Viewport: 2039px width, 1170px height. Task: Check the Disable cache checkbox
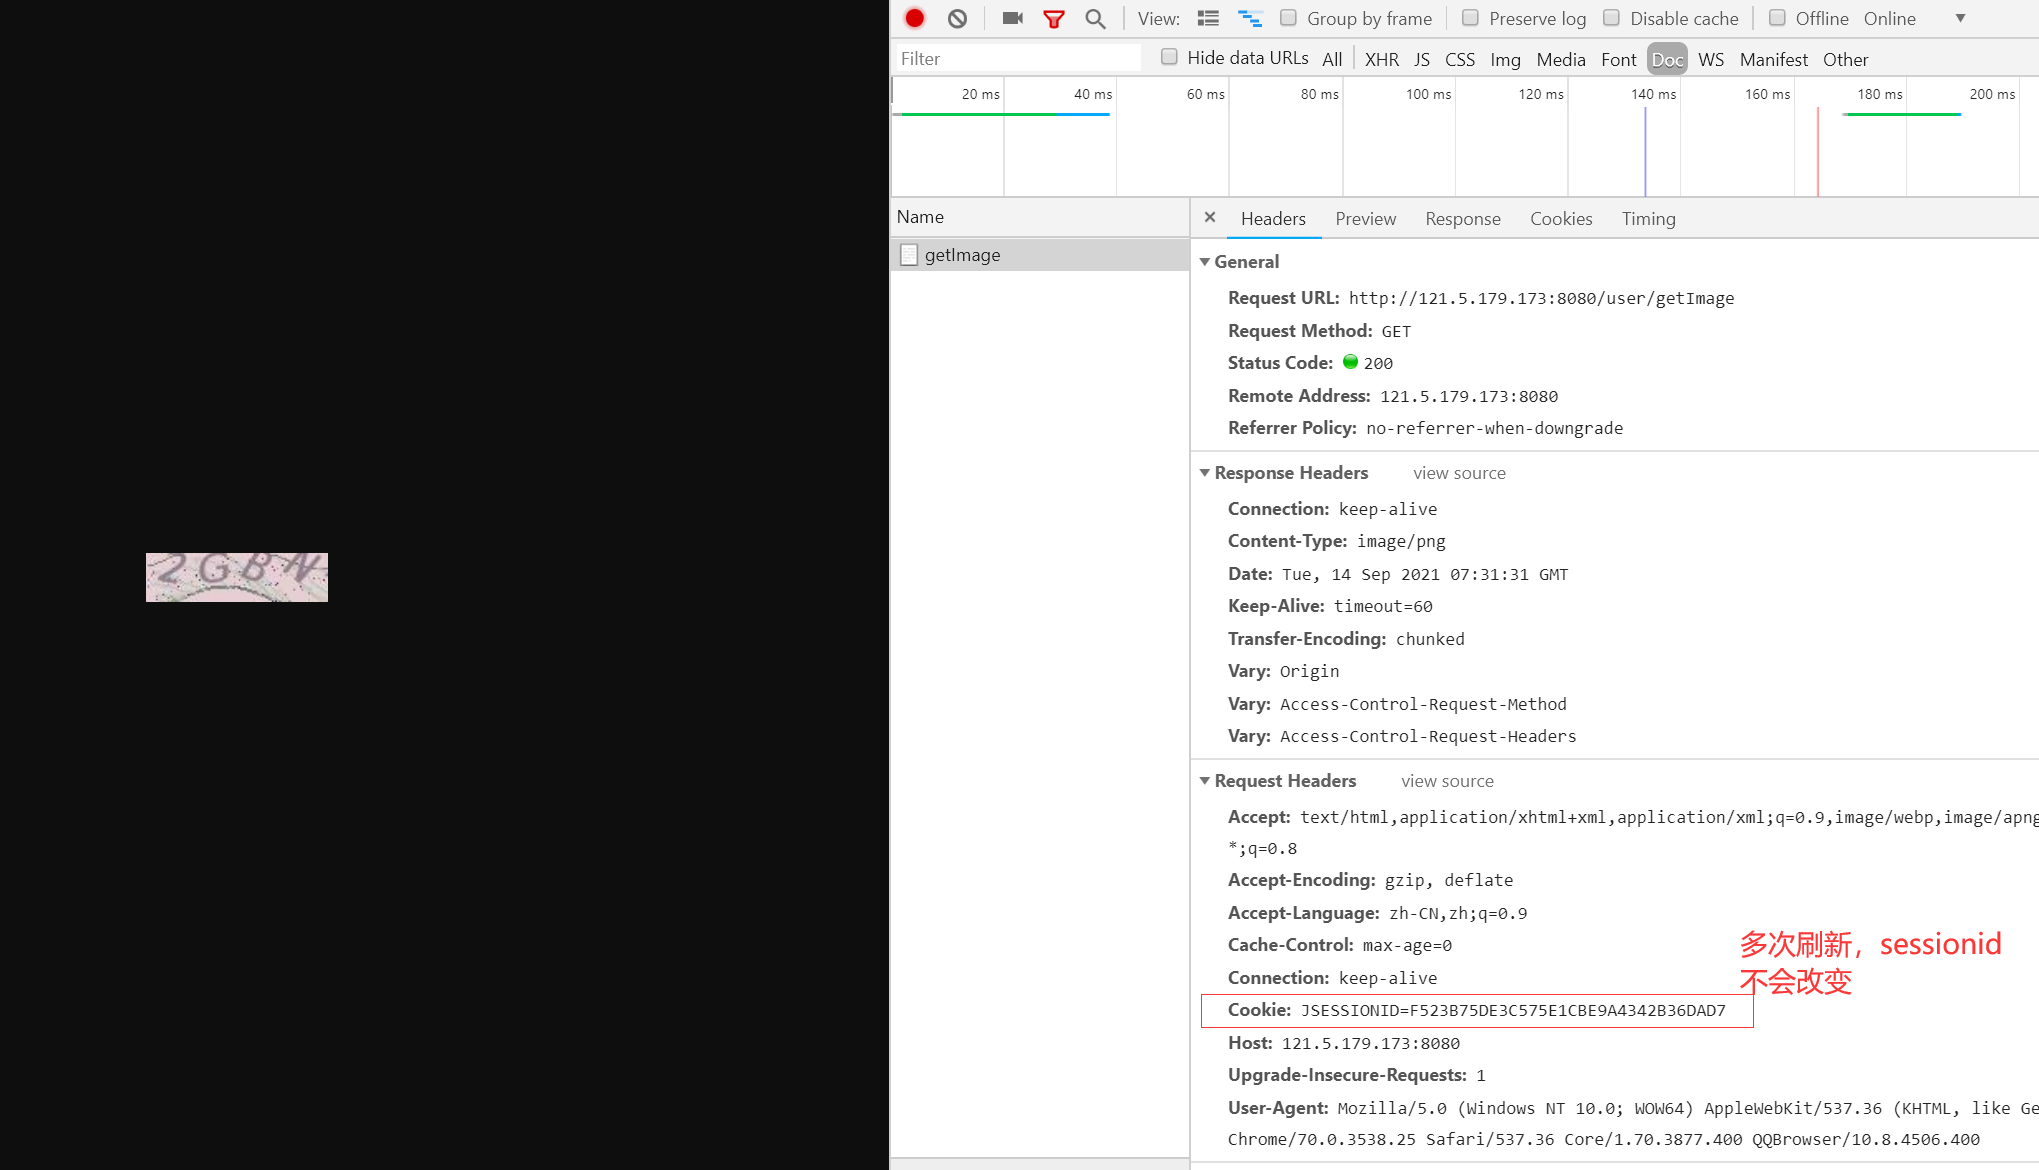tap(1611, 18)
